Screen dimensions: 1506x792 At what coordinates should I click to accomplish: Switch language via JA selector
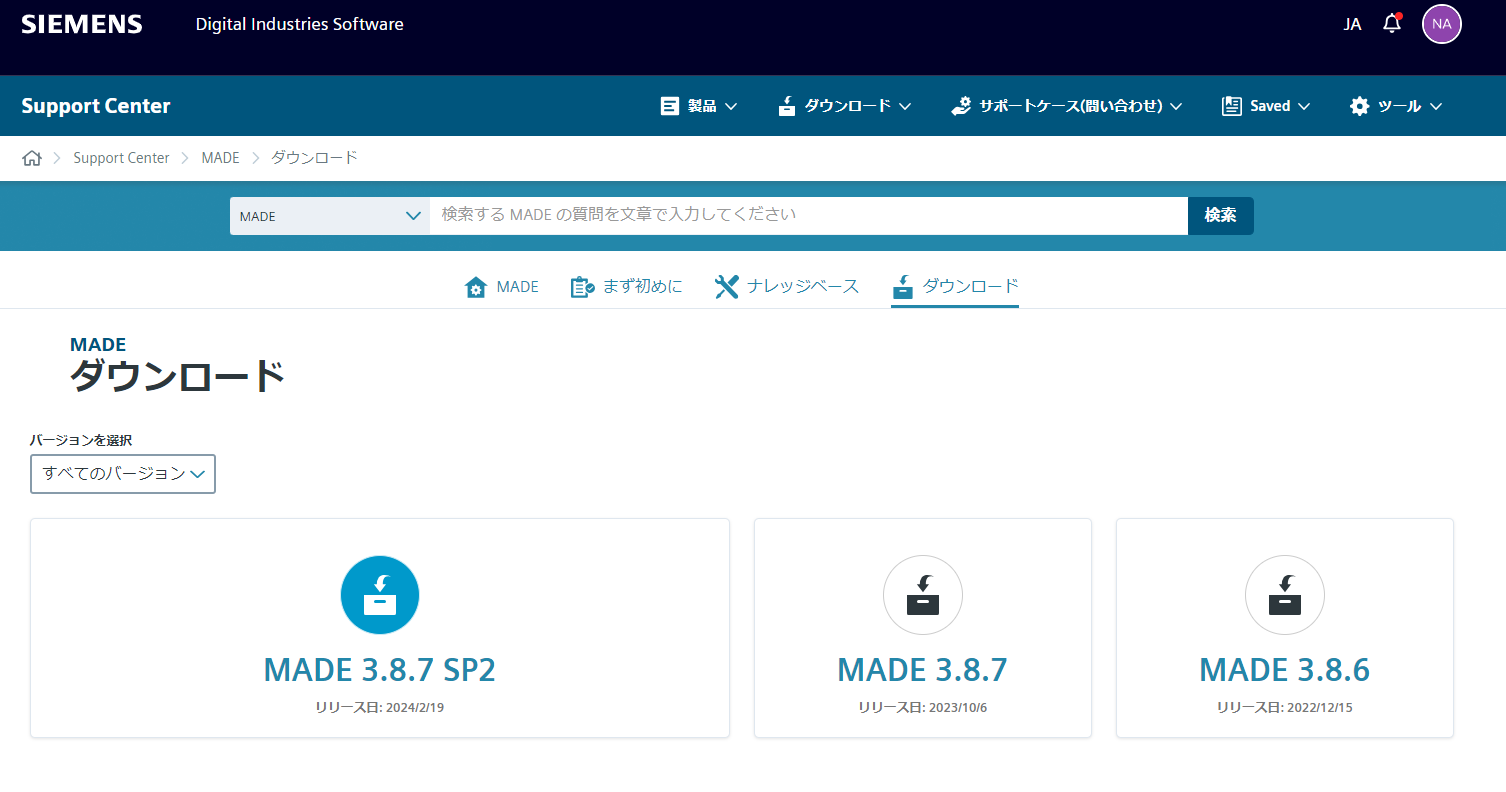click(x=1352, y=24)
